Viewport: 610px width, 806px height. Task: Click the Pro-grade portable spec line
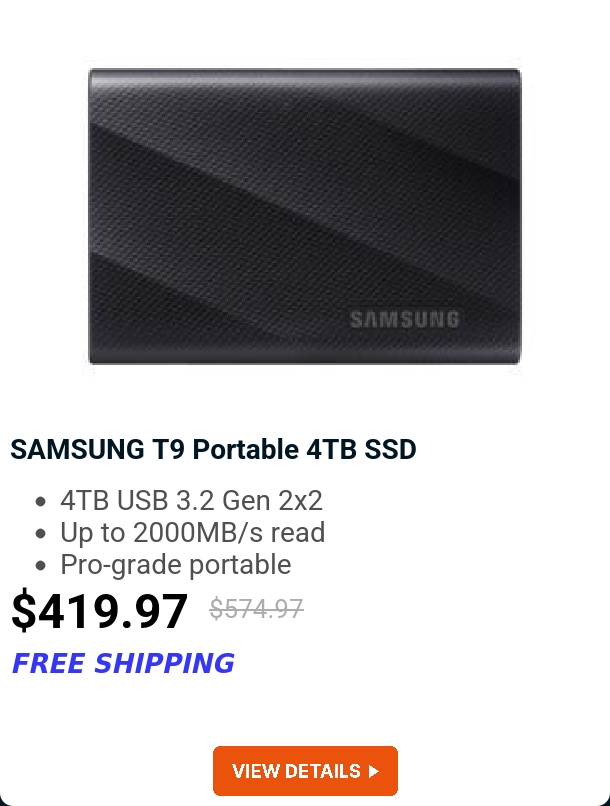176,565
